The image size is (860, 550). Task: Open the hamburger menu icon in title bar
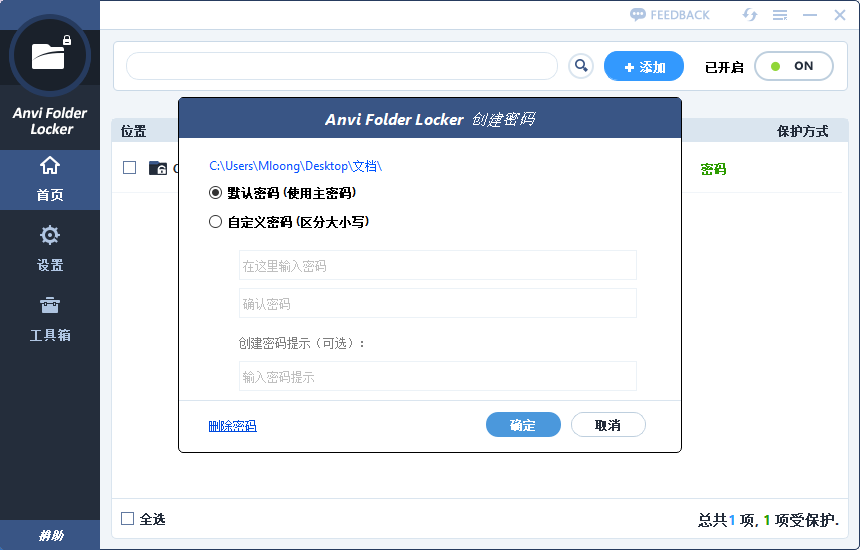pyautogui.click(x=780, y=15)
